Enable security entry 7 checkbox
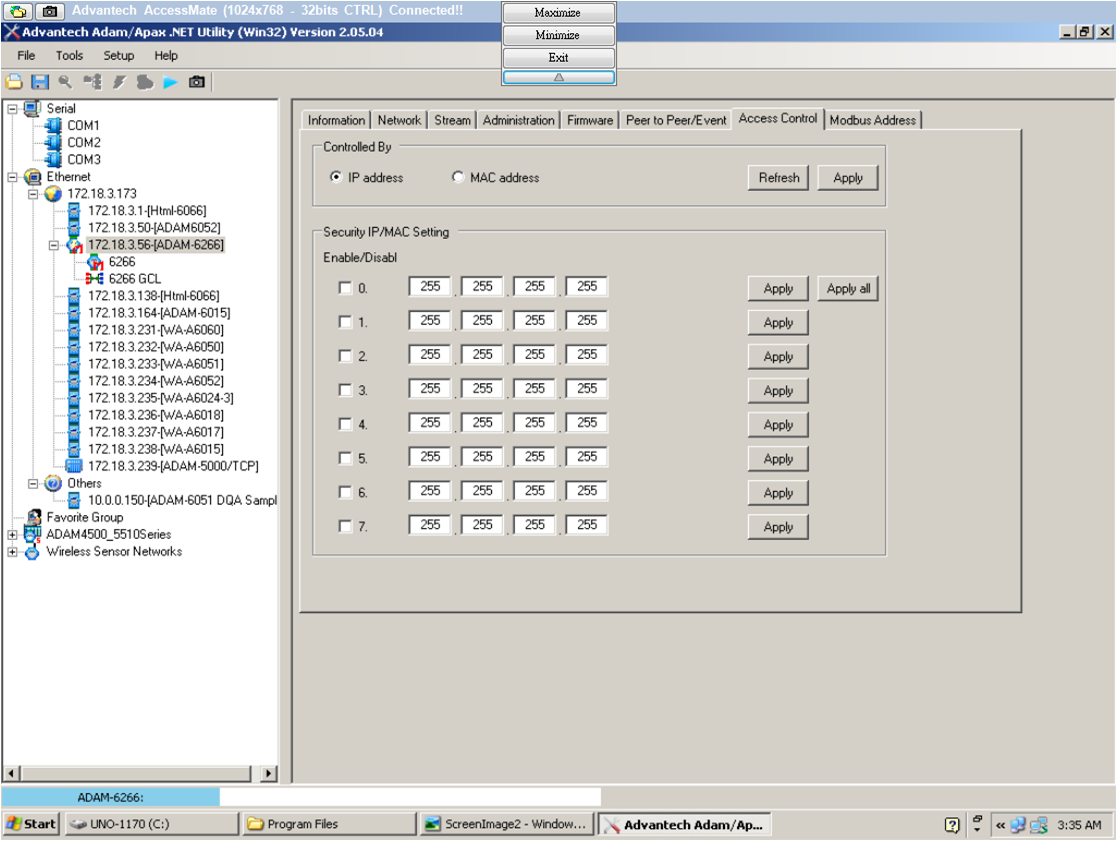 pyautogui.click(x=346, y=526)
